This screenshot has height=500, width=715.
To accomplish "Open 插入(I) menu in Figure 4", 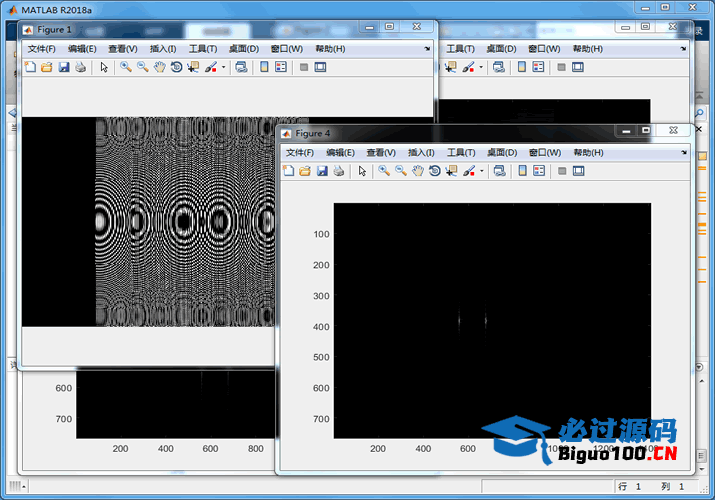I will pos(421,152).
